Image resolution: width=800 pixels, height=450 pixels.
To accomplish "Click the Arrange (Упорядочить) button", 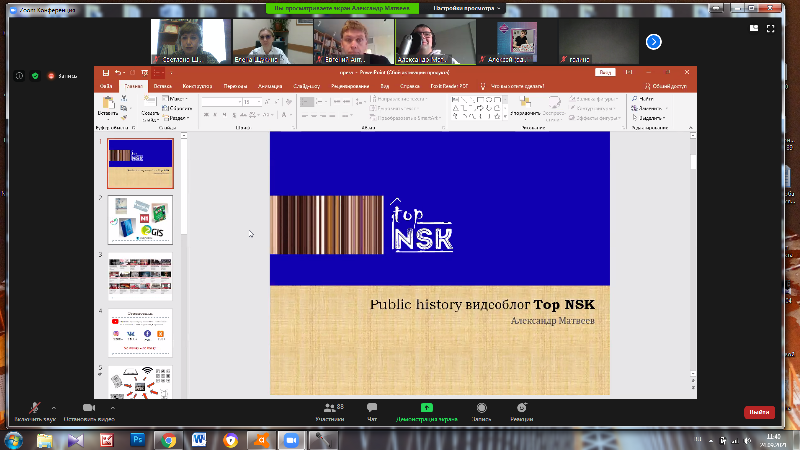I will pos(525,108).
